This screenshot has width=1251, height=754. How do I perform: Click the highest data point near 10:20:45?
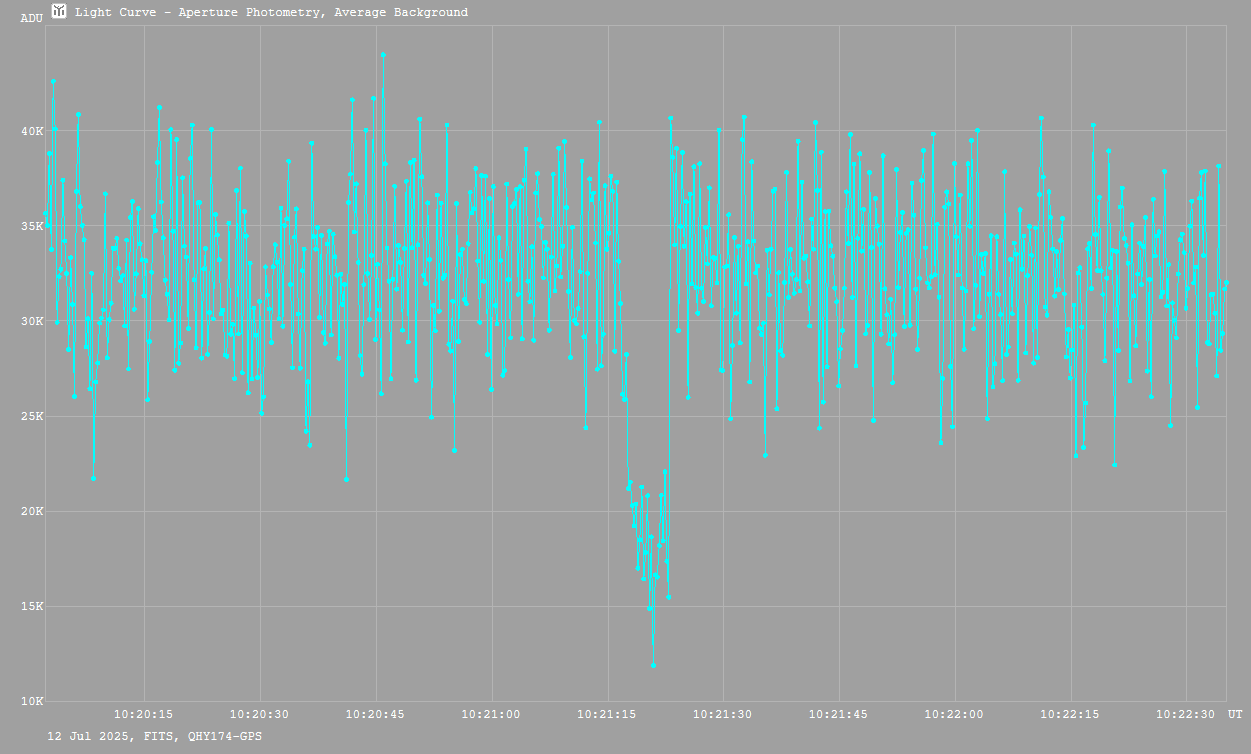pyautogui.click(x=383, y=55)
